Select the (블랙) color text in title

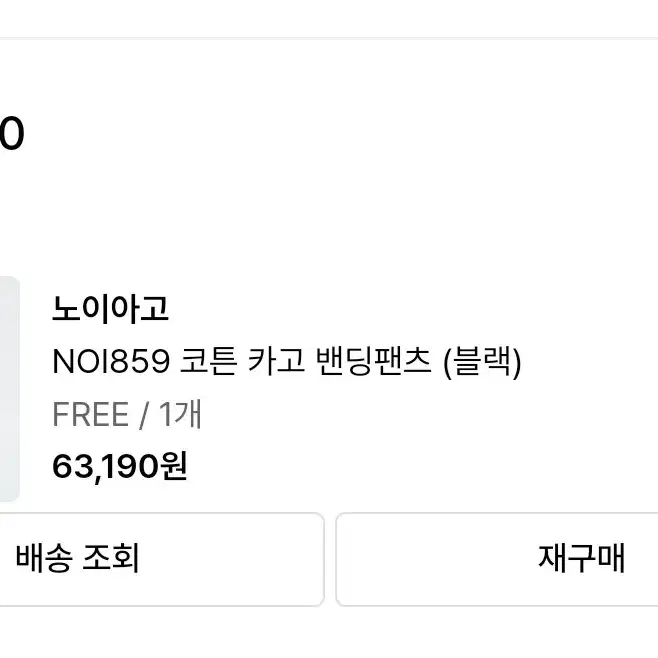pyautogui.click(x=482, y=363)
